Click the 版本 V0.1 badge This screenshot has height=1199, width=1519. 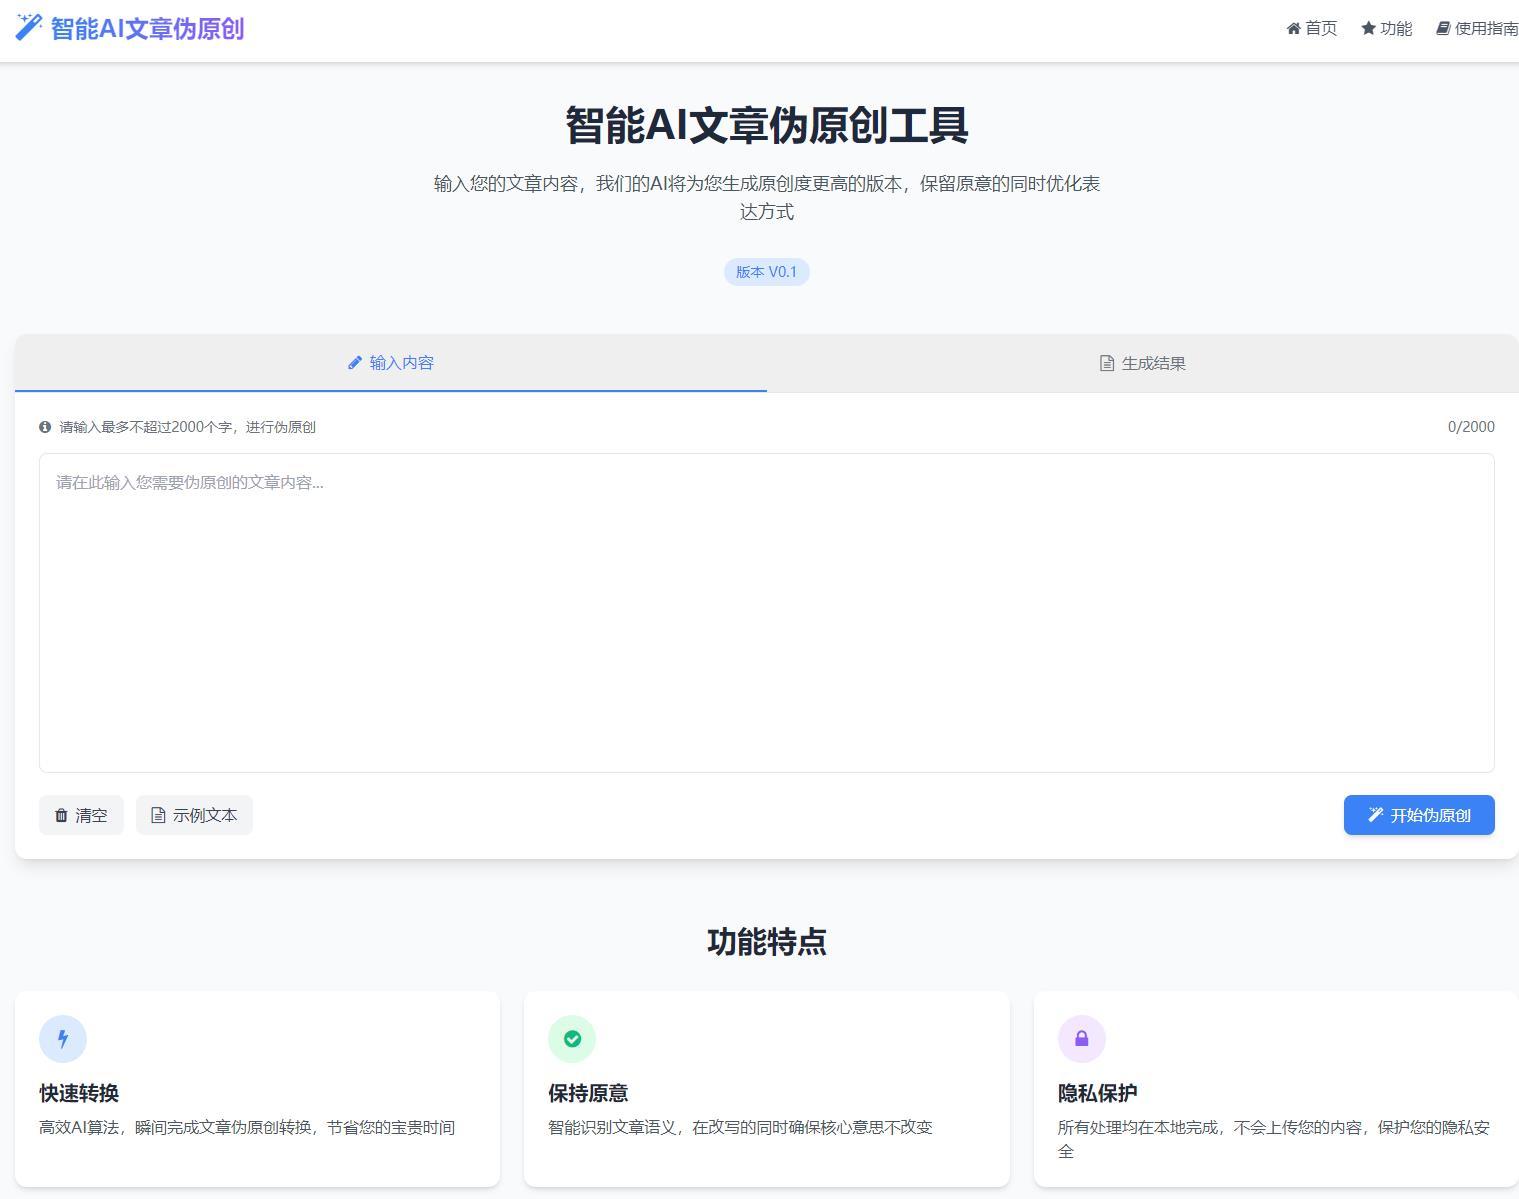click(766, 271)
